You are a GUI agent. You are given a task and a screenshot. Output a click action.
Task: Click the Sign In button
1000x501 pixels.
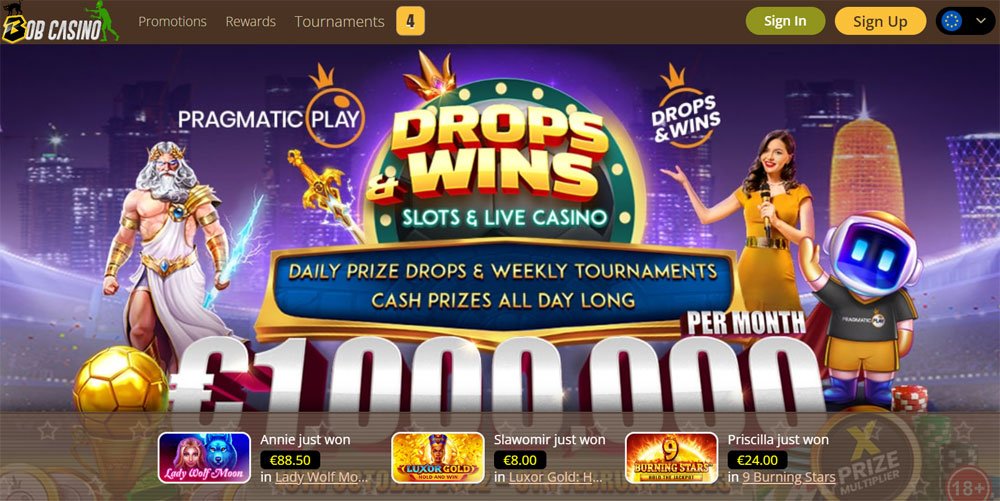click(785, 21)
